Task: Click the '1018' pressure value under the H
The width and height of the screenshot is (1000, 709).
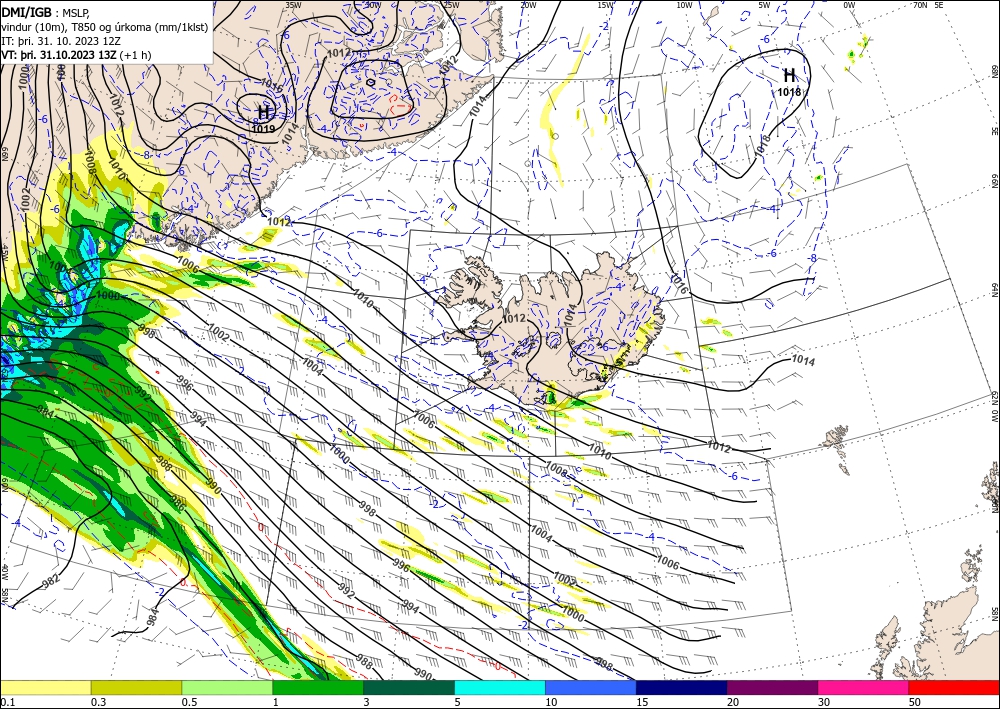Action: (789, 92)
